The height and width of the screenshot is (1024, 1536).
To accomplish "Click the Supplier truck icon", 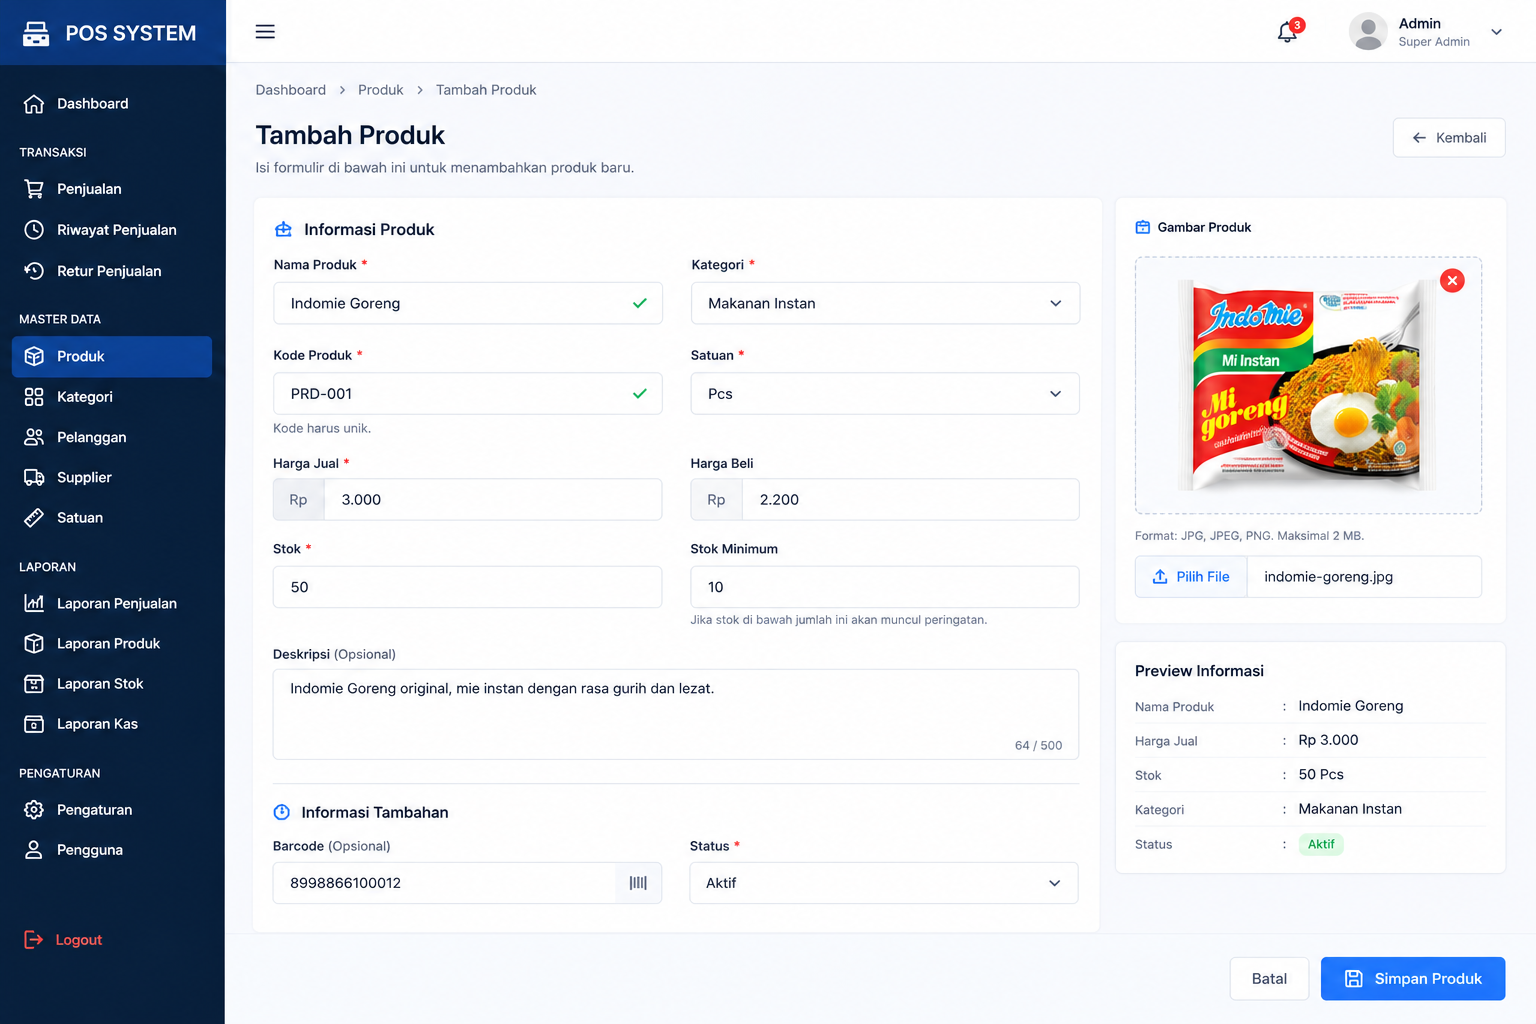I will (34, 477).
